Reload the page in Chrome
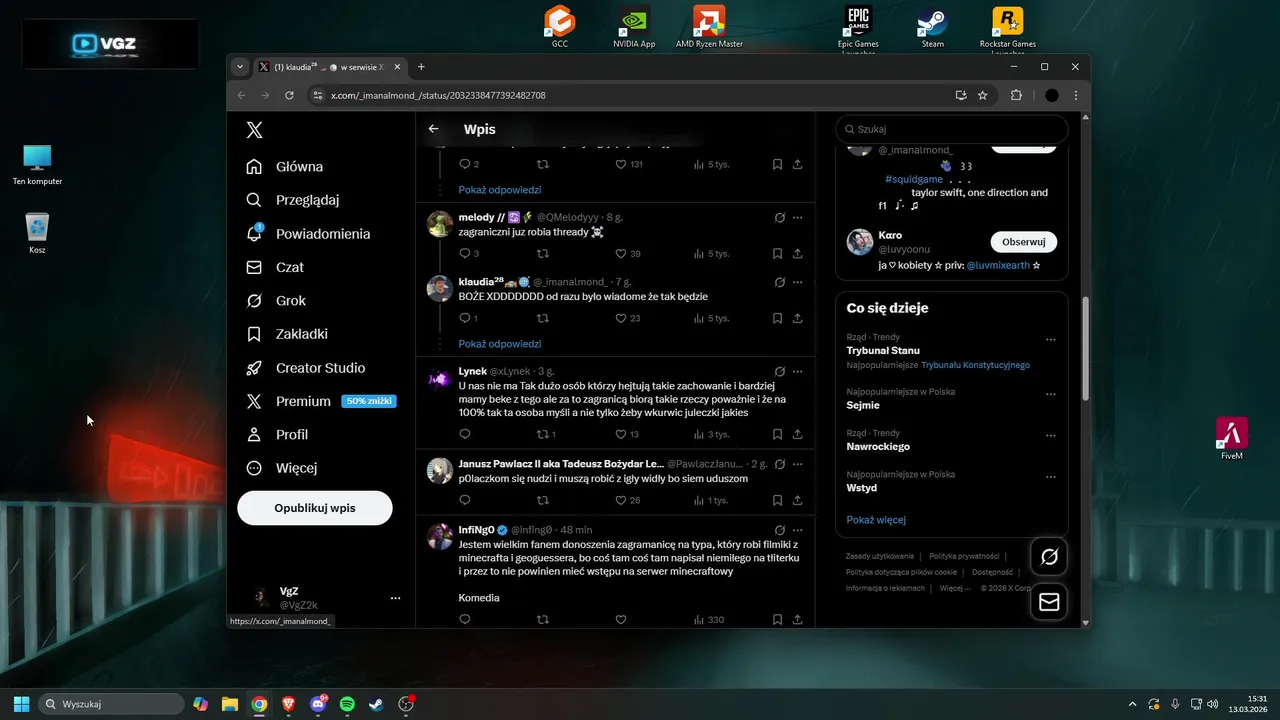The image size is (1280, 720). [290, 95]
